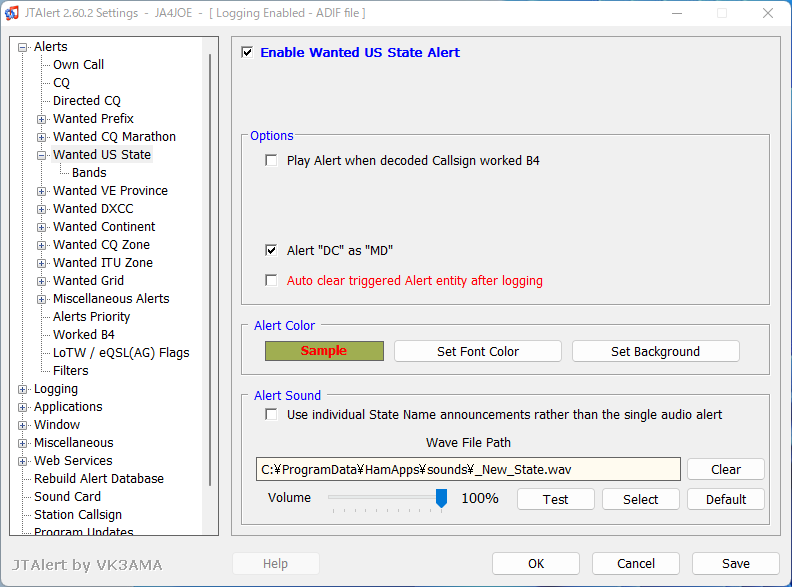Expand the Web Services section

22,461
